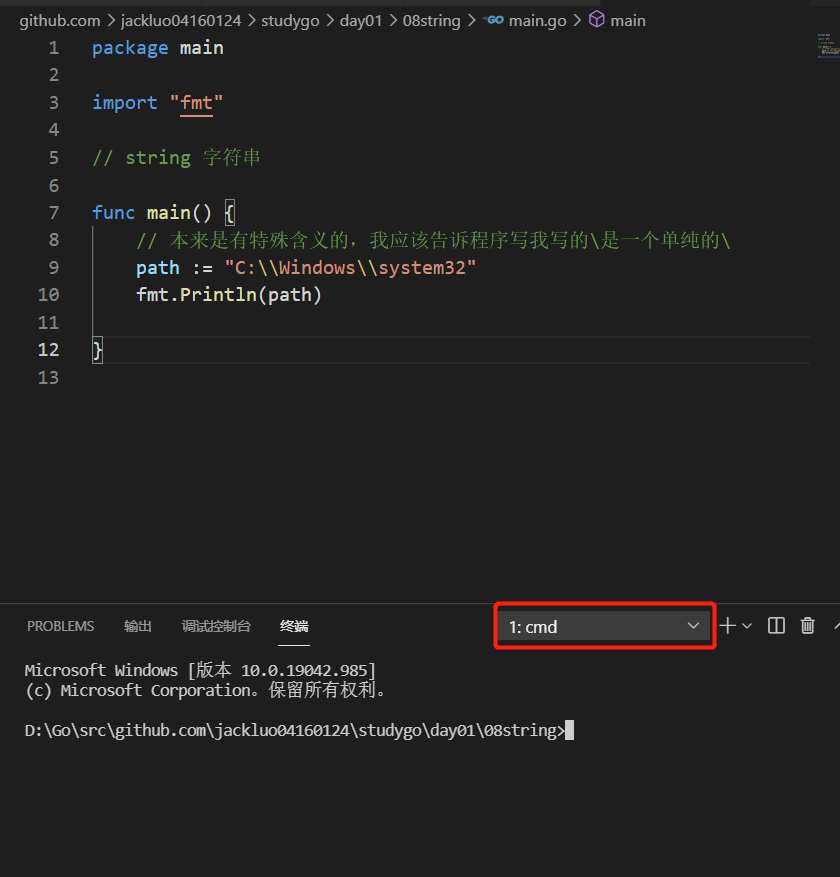Click the Chinese comment on line 8
This screenshot has height=877, width=840.
coord(433,241)
